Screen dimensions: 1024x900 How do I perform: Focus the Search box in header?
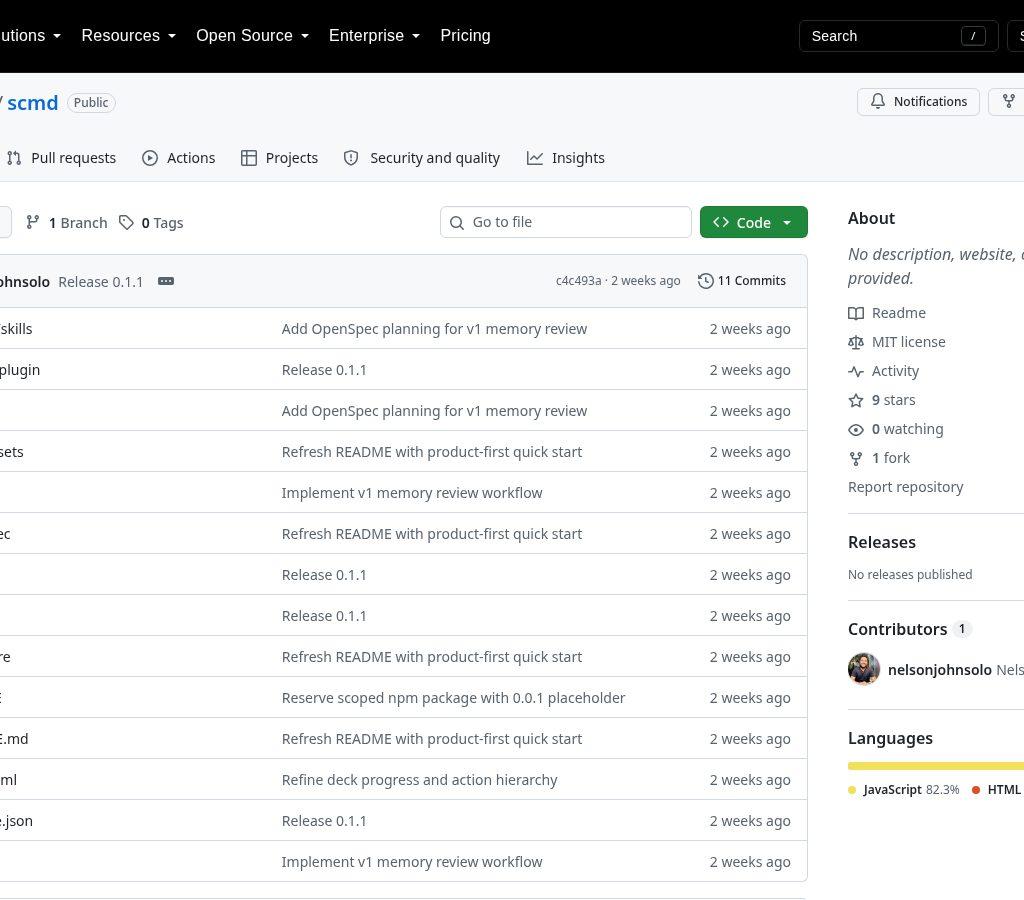point(899,36)
